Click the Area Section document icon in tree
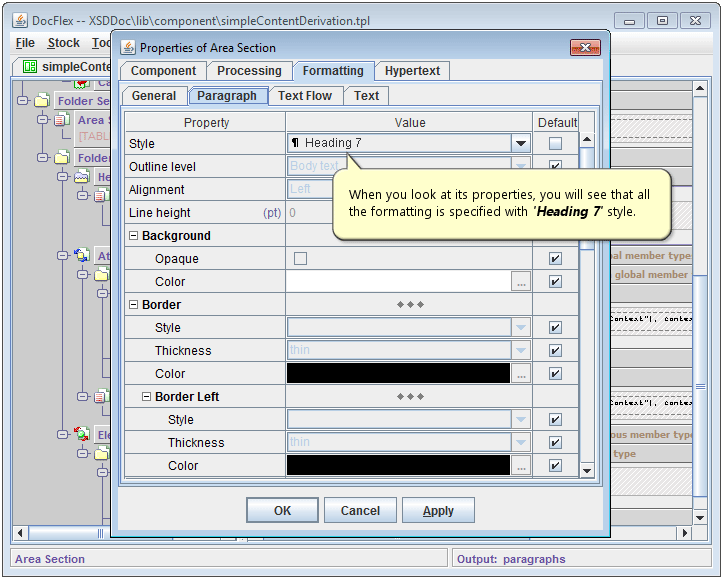This screenshot has height=579, width=723. pyautogui.click(x=61, y=120)
